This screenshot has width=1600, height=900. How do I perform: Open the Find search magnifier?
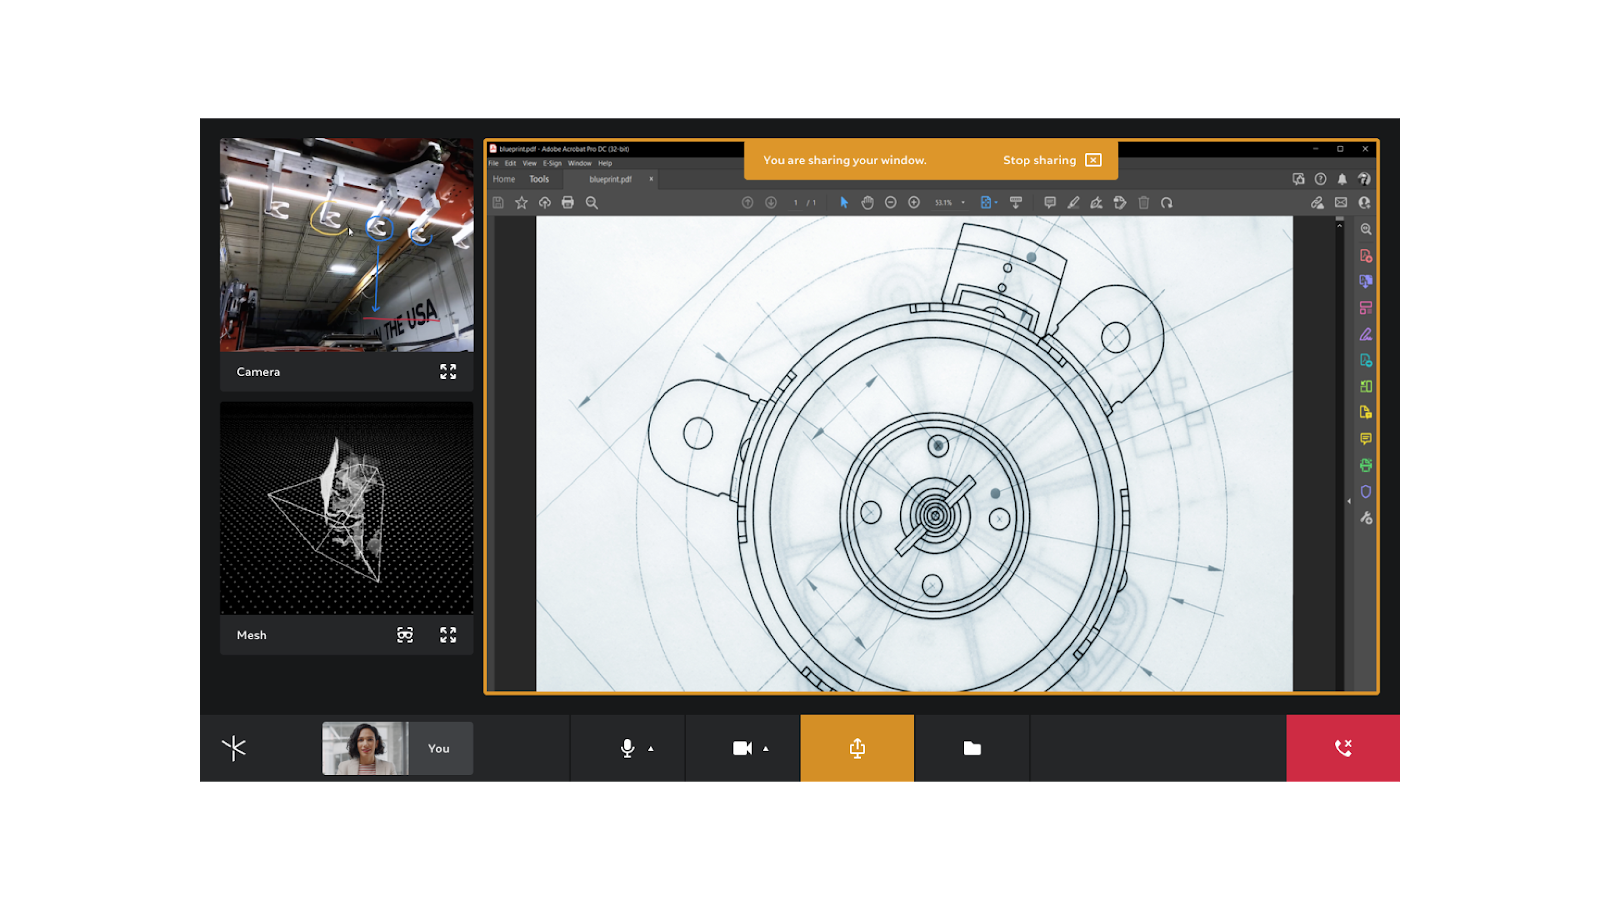coord(591,202)
